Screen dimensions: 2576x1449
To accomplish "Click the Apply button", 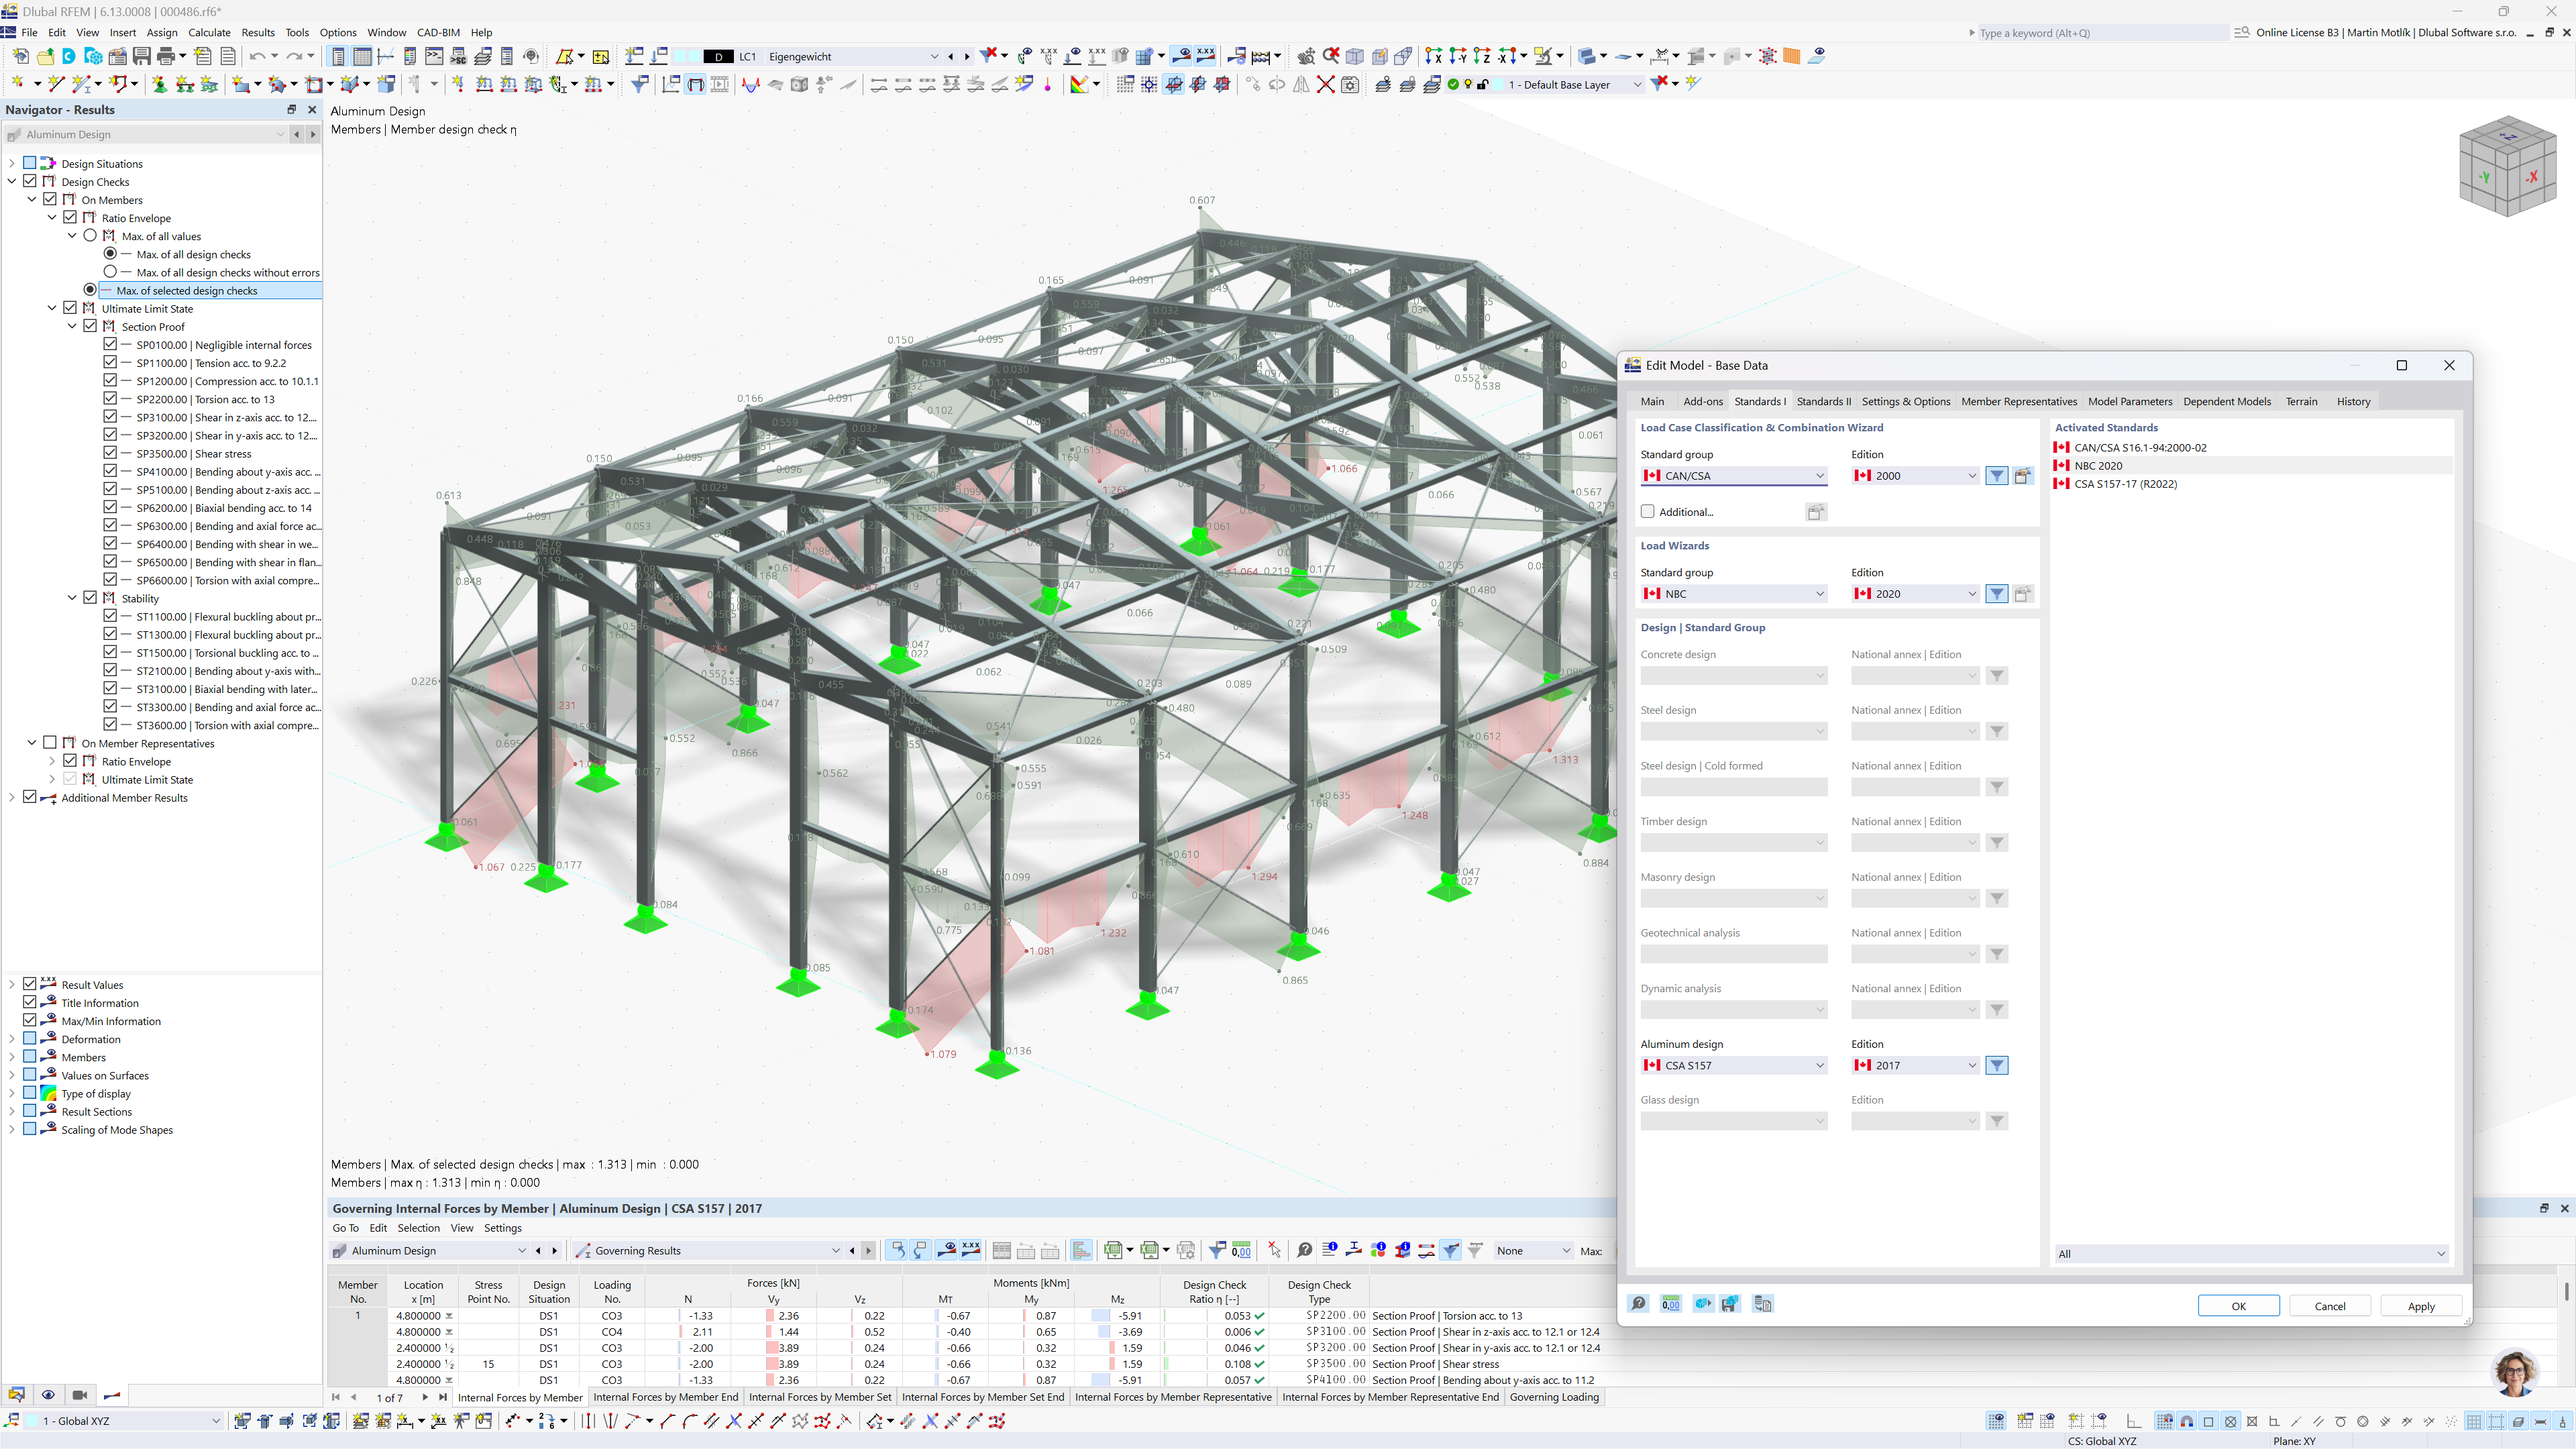I will 2421,1305.
